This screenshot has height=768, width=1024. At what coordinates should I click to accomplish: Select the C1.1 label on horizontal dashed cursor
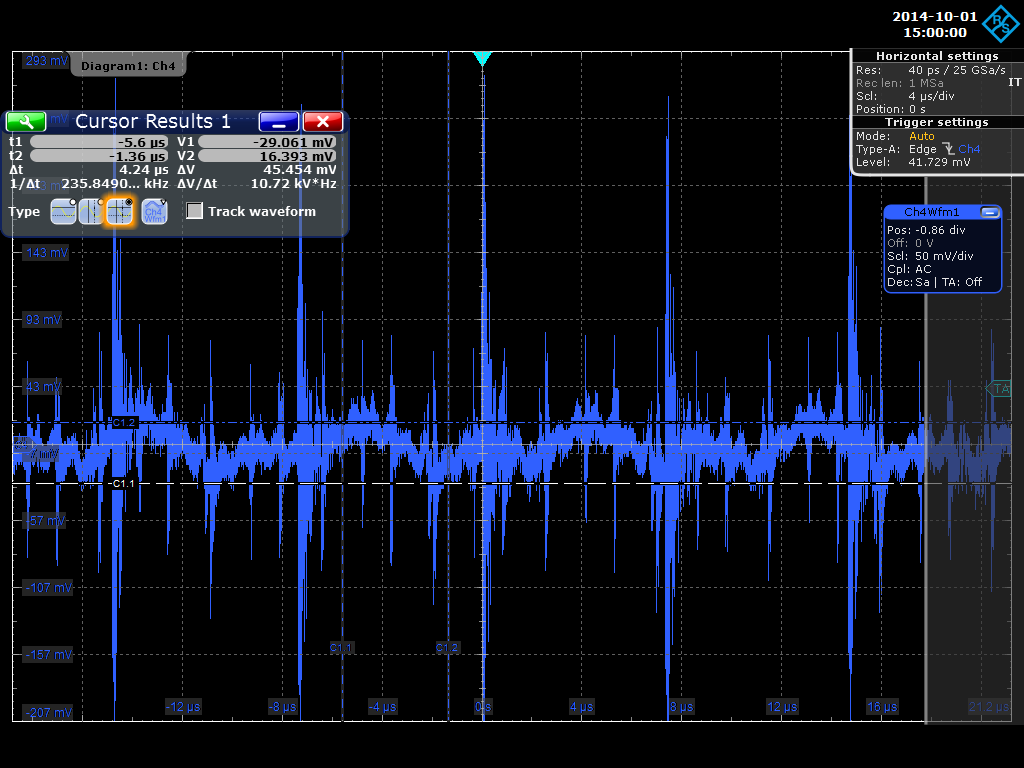(123, 483)
